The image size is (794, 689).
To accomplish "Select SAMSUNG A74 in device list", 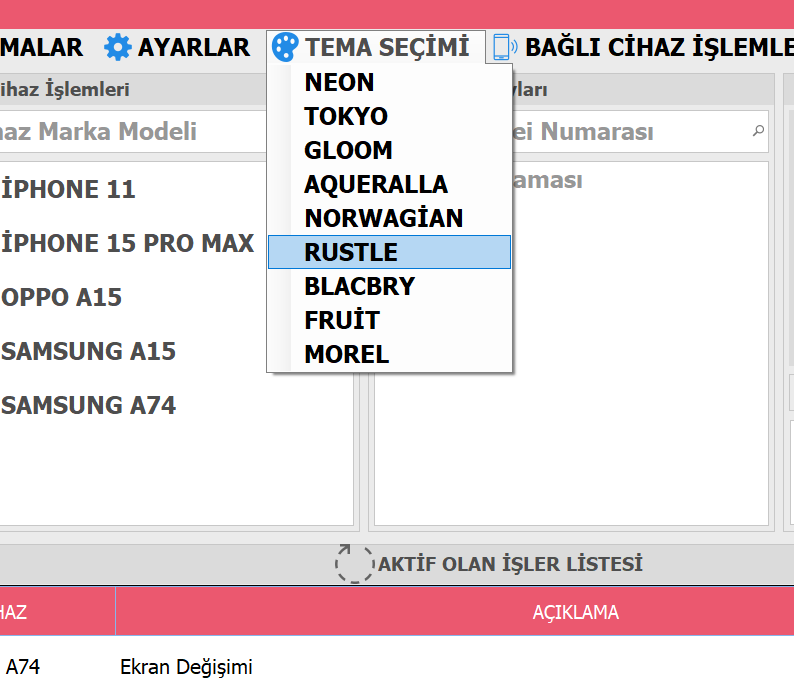I will point(89,405).
